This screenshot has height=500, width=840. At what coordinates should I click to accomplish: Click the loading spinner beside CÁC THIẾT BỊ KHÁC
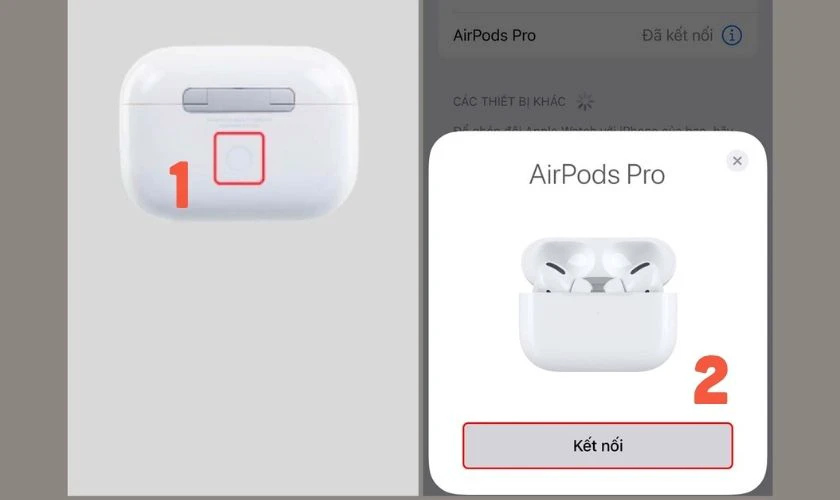click(x=585, y=101)
